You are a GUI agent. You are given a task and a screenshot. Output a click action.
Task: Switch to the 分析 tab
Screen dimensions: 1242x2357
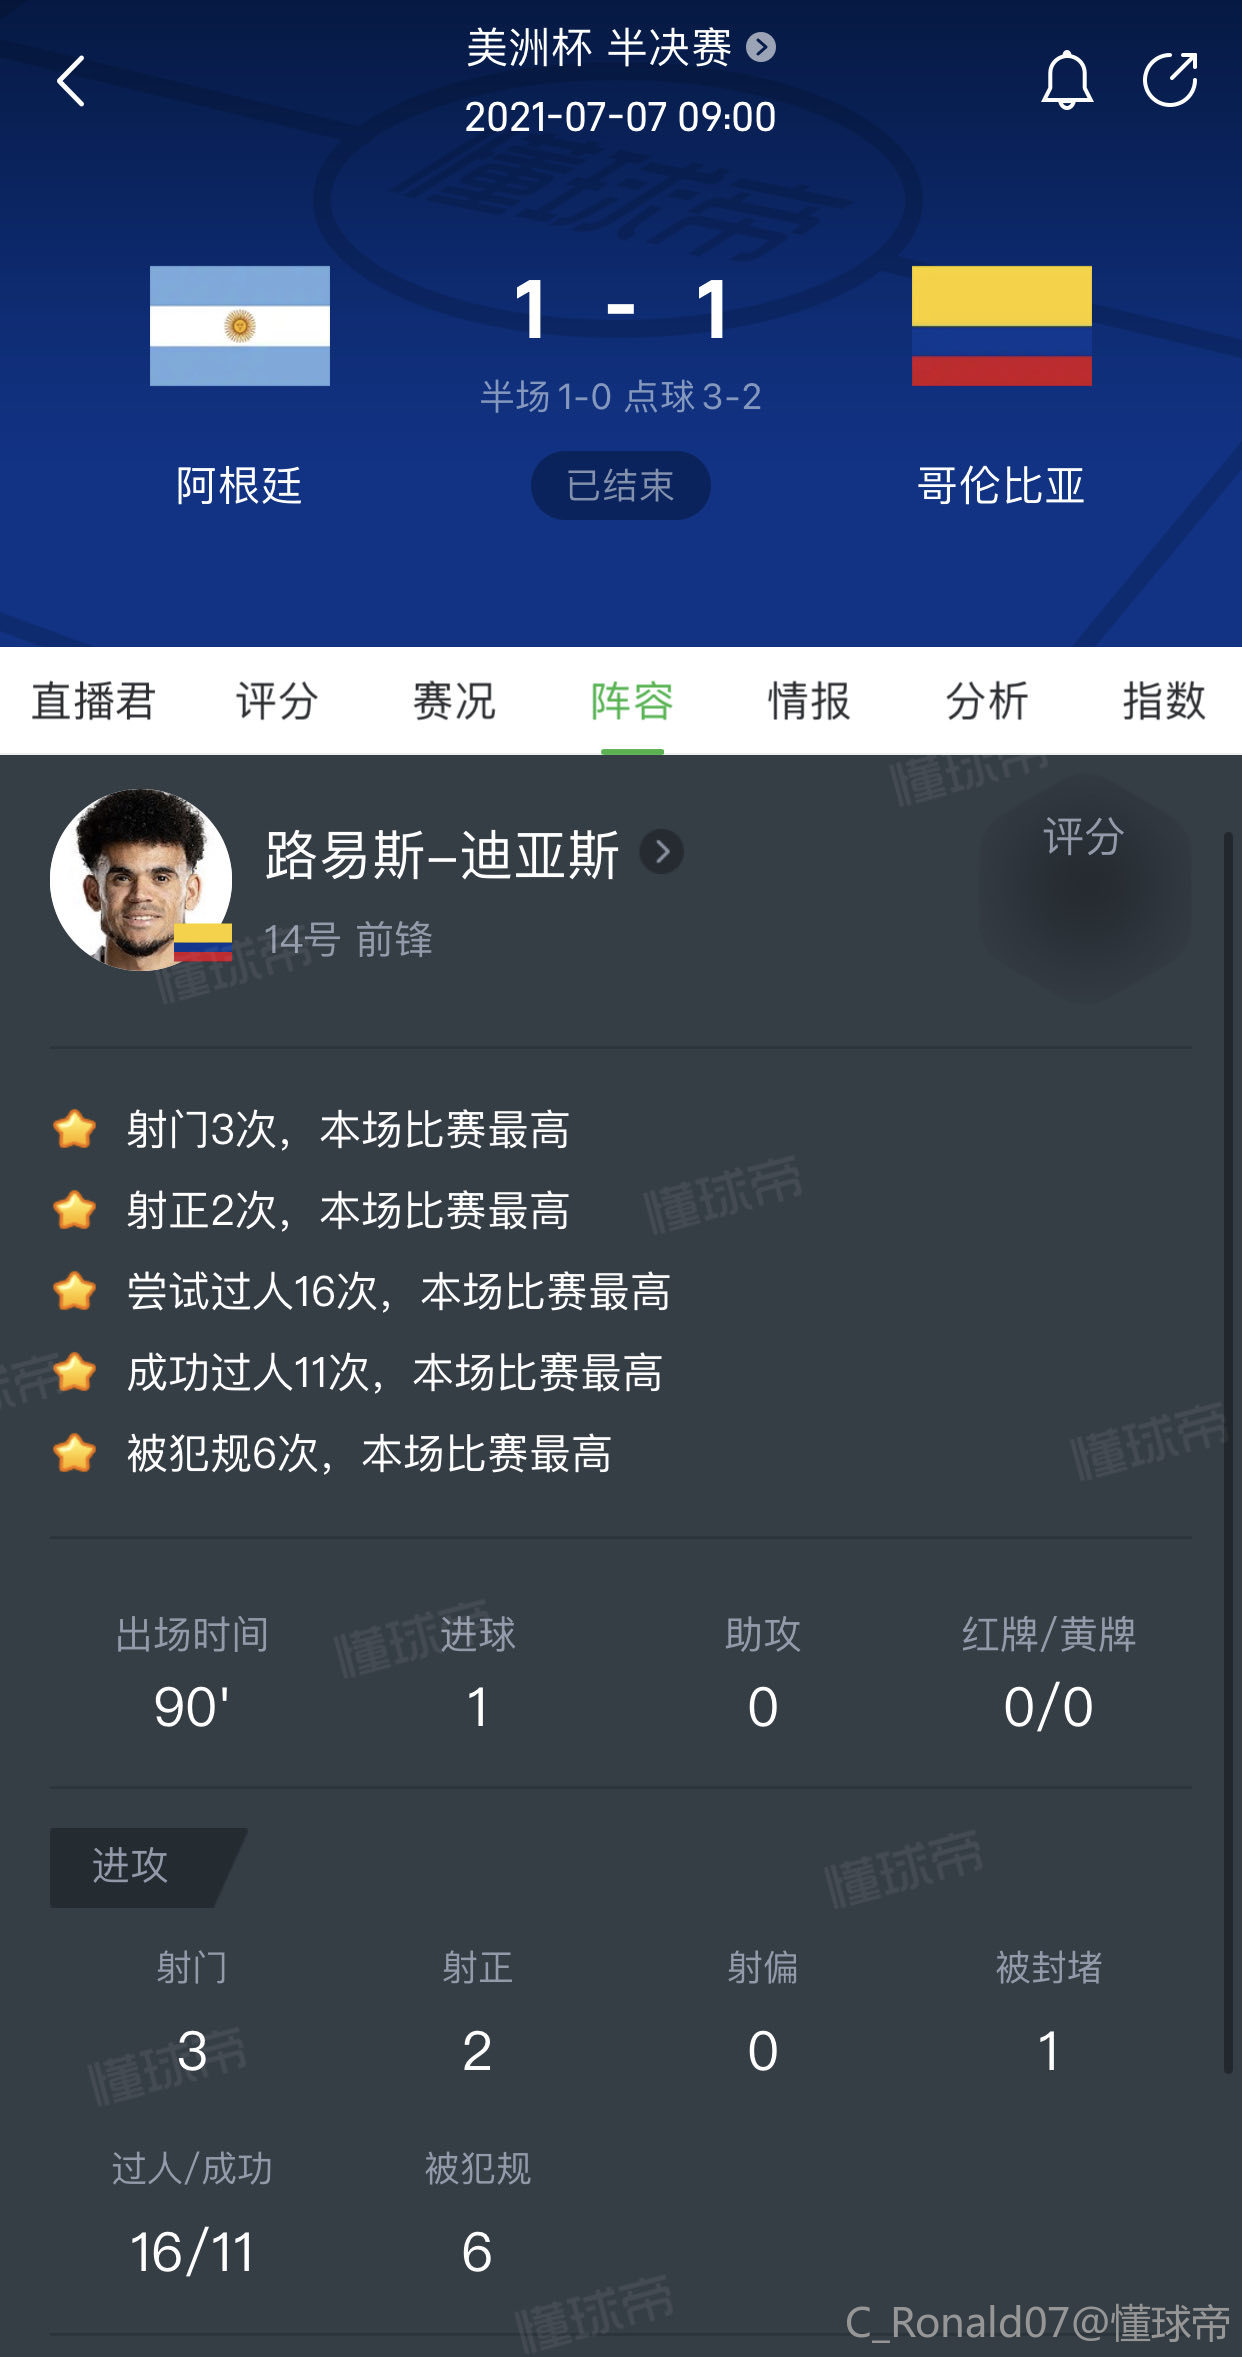pyautogui.click(x=987, y=701)
